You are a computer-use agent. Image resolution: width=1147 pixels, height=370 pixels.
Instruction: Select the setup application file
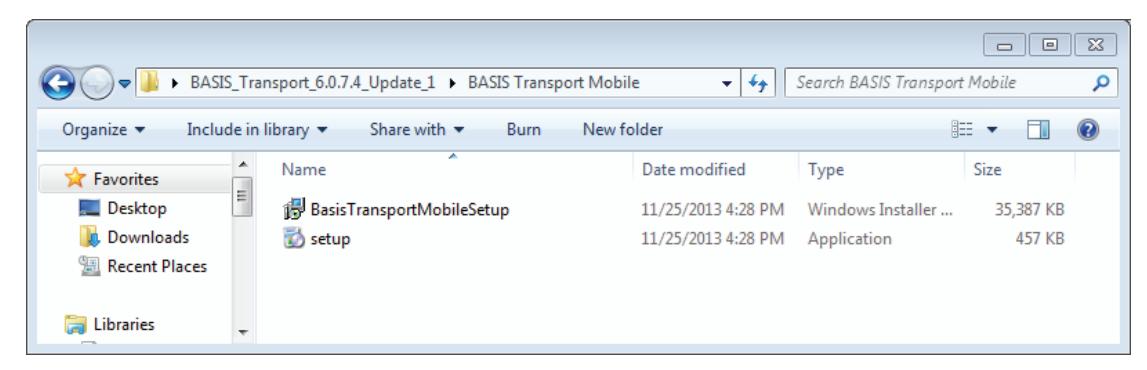(316, 238)
